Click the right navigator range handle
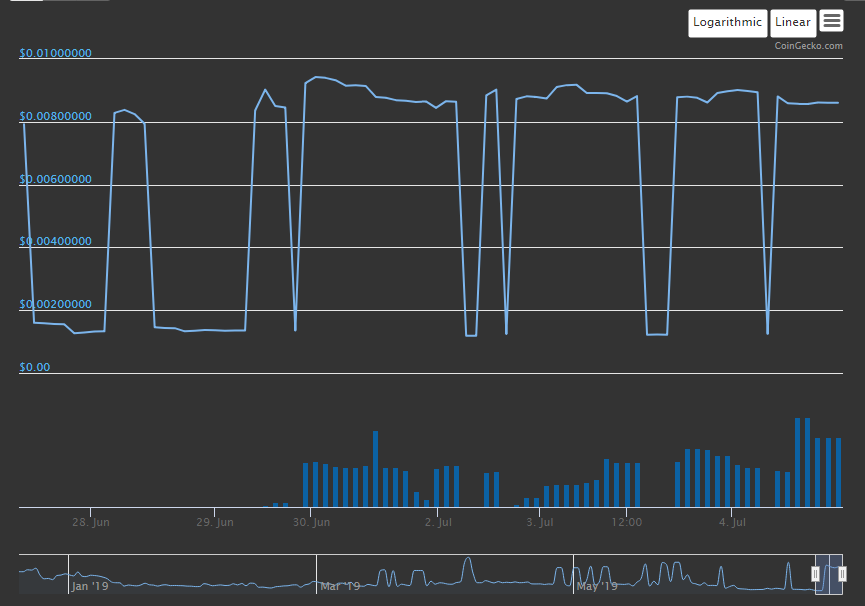The image size is (865, 606). tap(842, 574)
